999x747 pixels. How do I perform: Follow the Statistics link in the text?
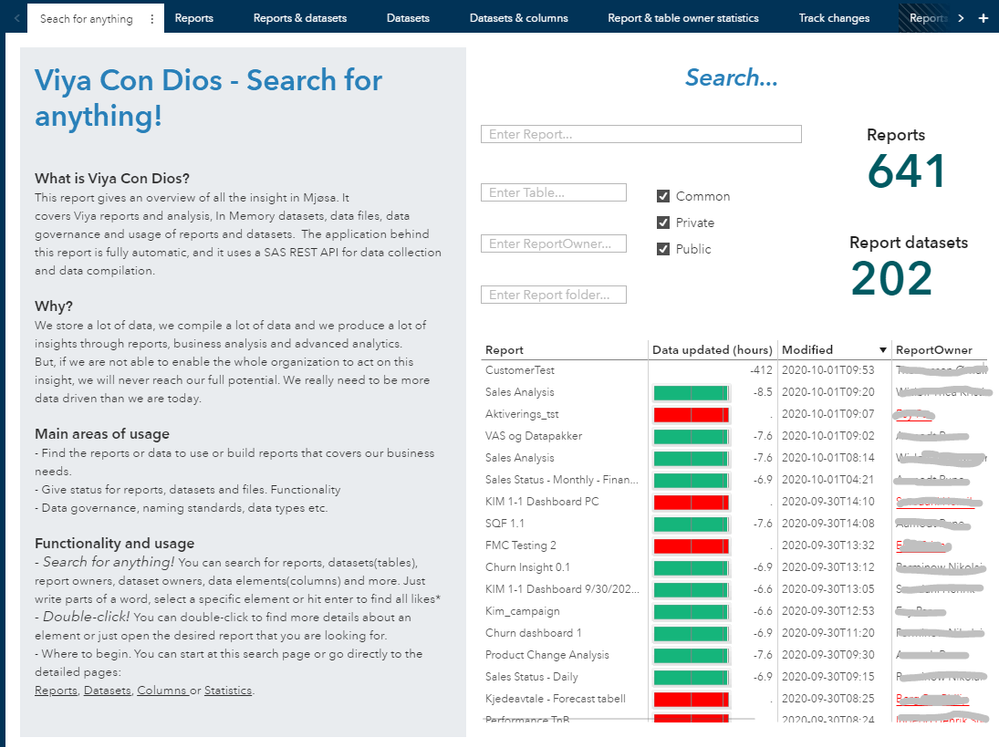click(228, 690)
